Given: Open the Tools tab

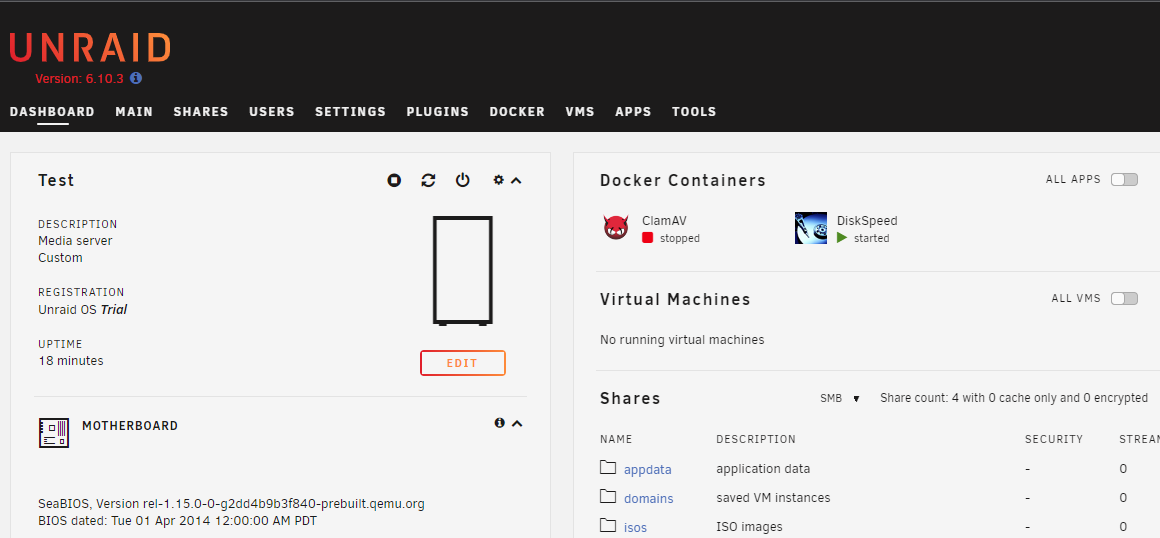Looking at the screenshot, I should (x=694, y=112).
